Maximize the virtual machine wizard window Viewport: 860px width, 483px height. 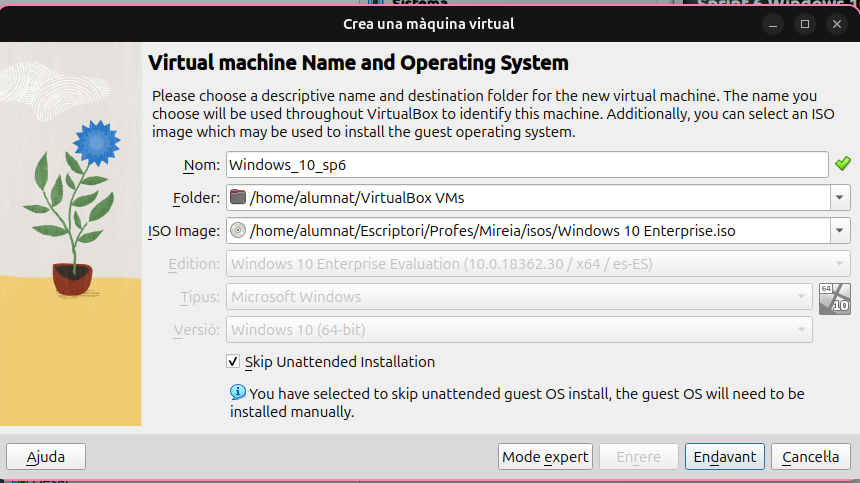click(805, 23)
